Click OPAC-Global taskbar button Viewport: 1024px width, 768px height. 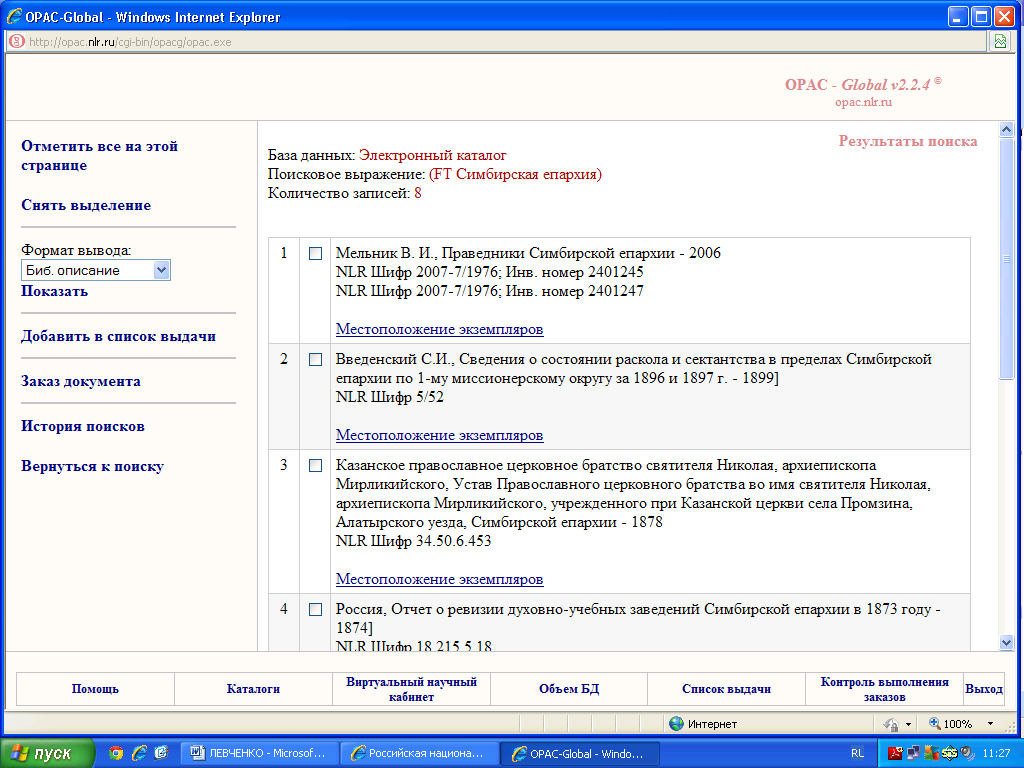click(580, 753)
